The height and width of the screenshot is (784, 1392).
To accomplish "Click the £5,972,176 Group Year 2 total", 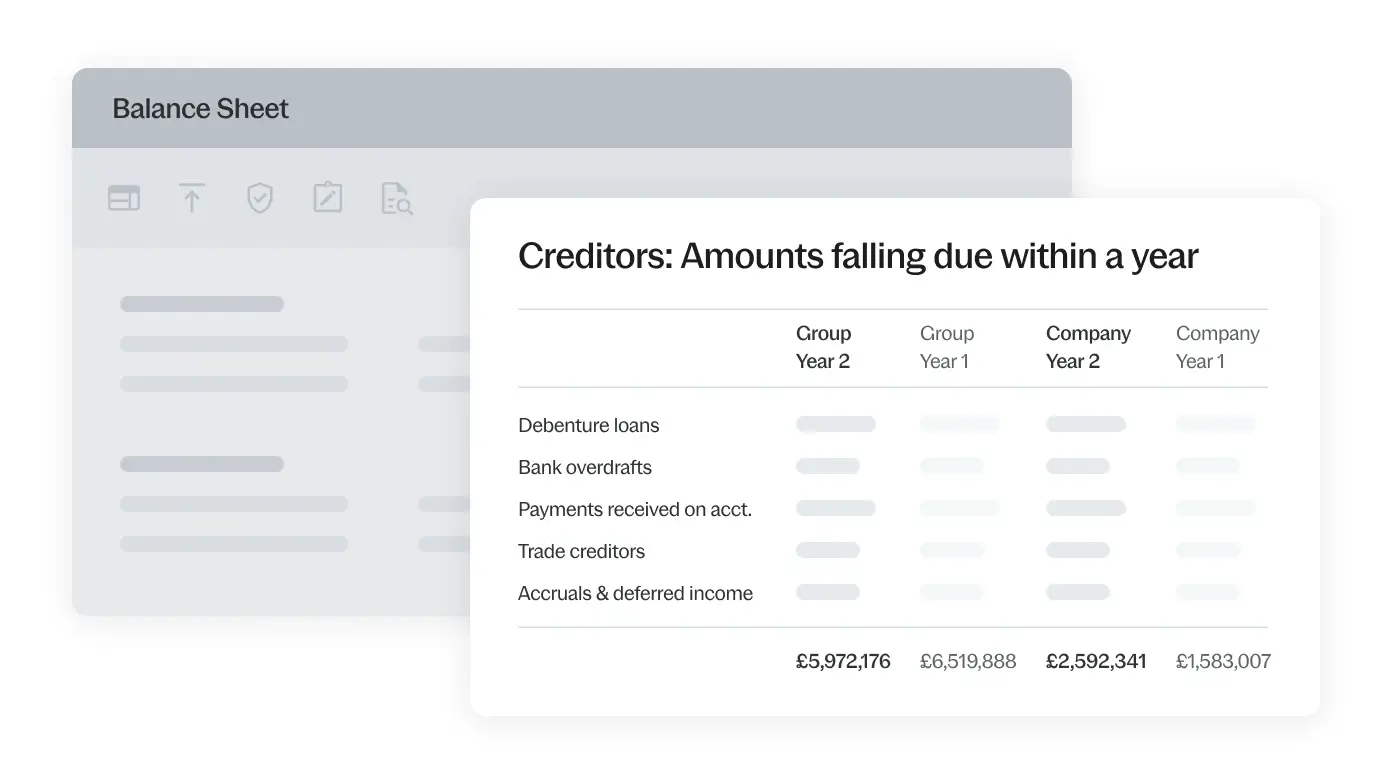I will (843, 661).
